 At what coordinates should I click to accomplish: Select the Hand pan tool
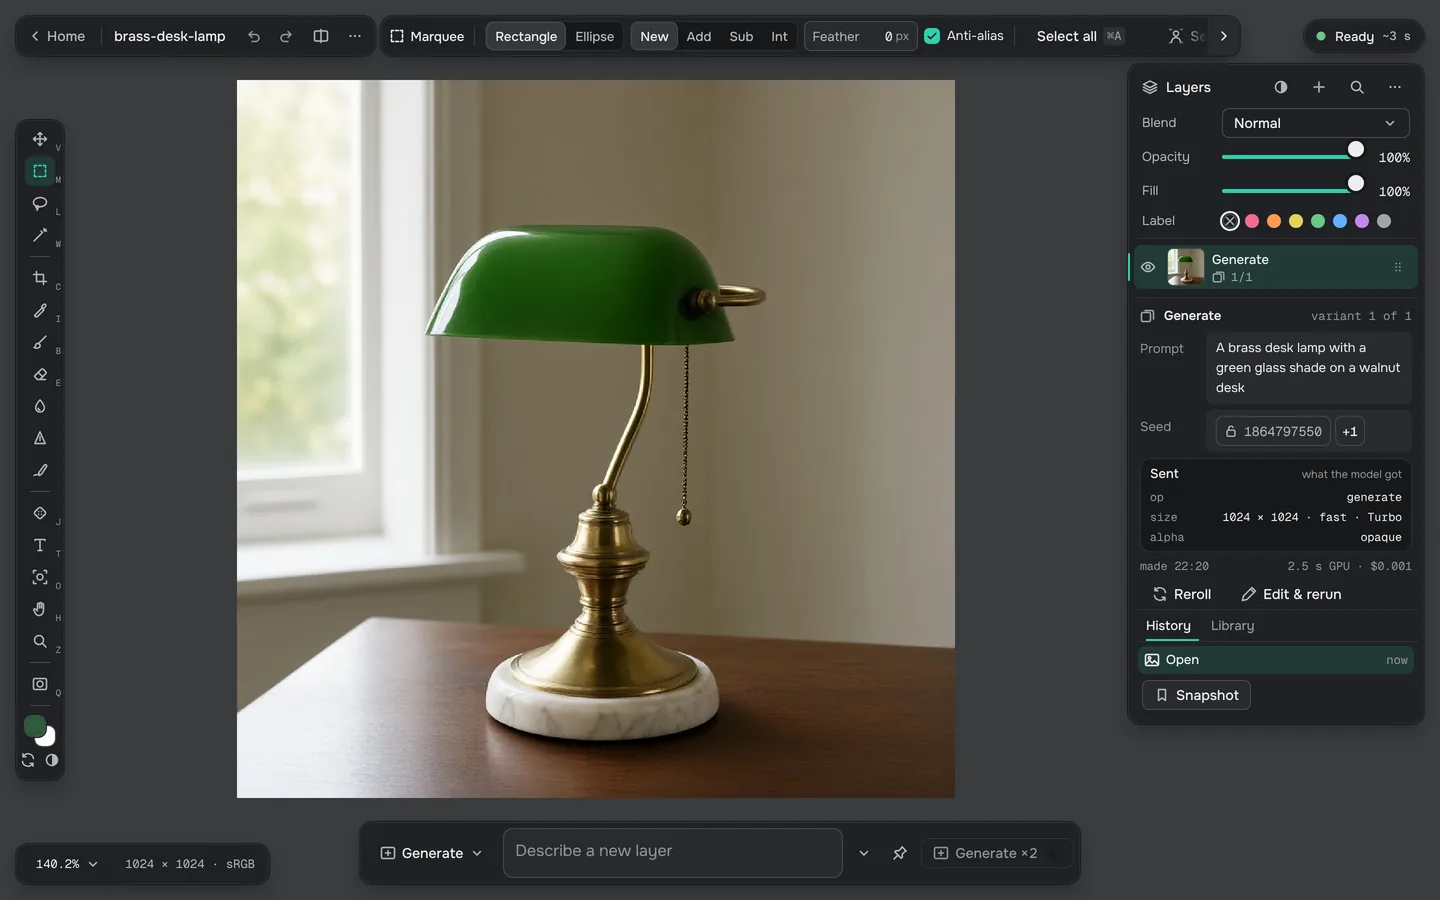[40, 609]
